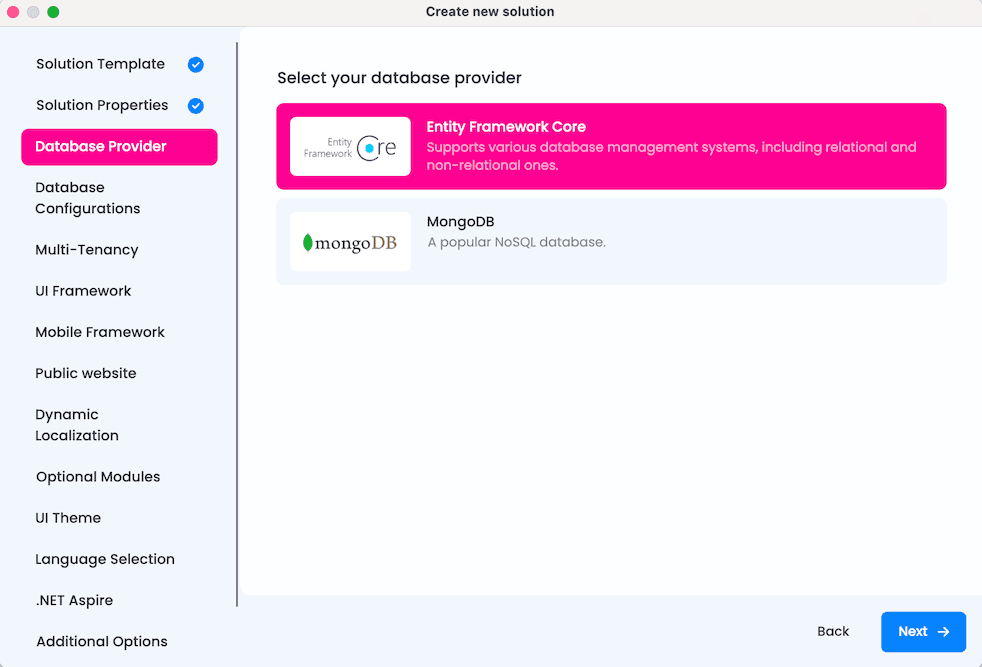
Task: Switch to the UI Framework step
Action: coord(83,291)
